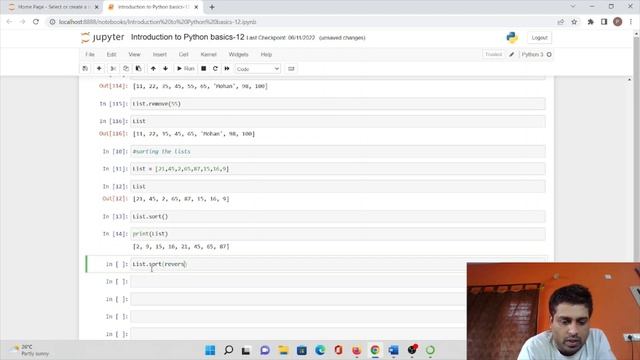Open the command palette keyboard icon
The width and height of the screenshot is (640, 360).
[291, 69]
